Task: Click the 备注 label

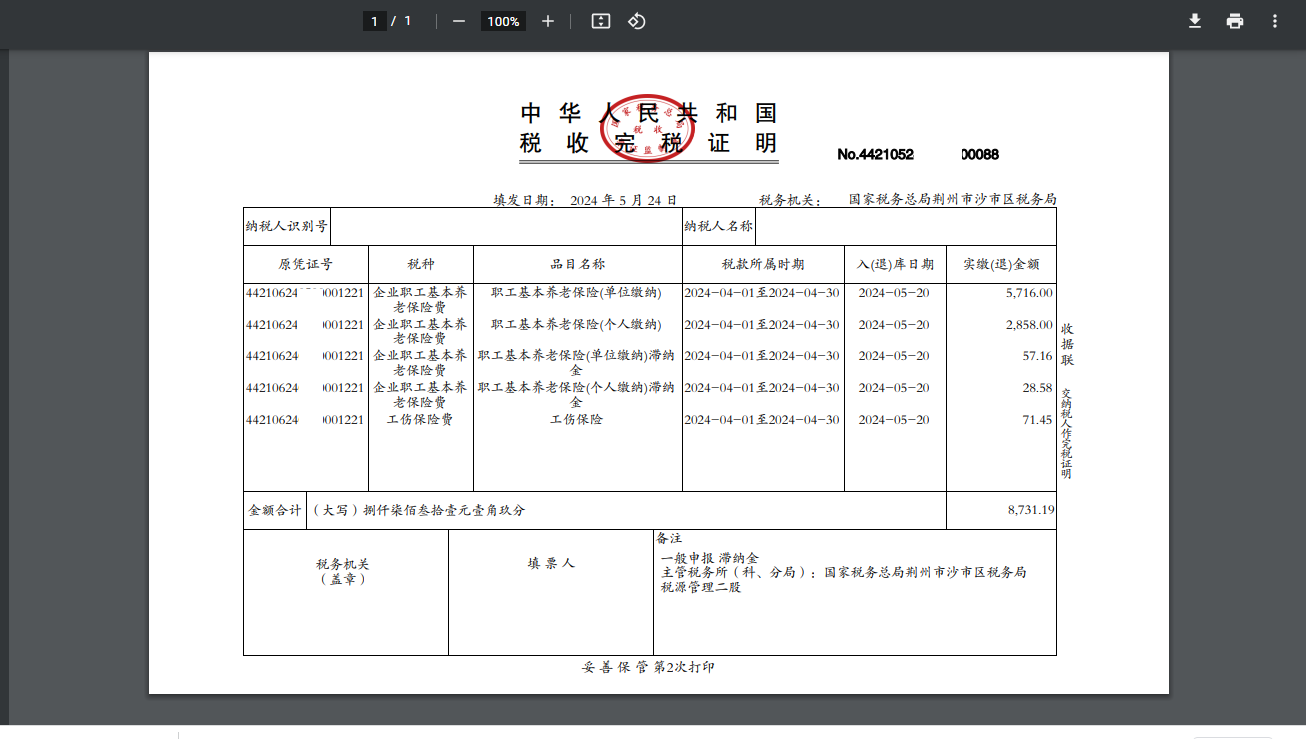Action: [670, 538]
